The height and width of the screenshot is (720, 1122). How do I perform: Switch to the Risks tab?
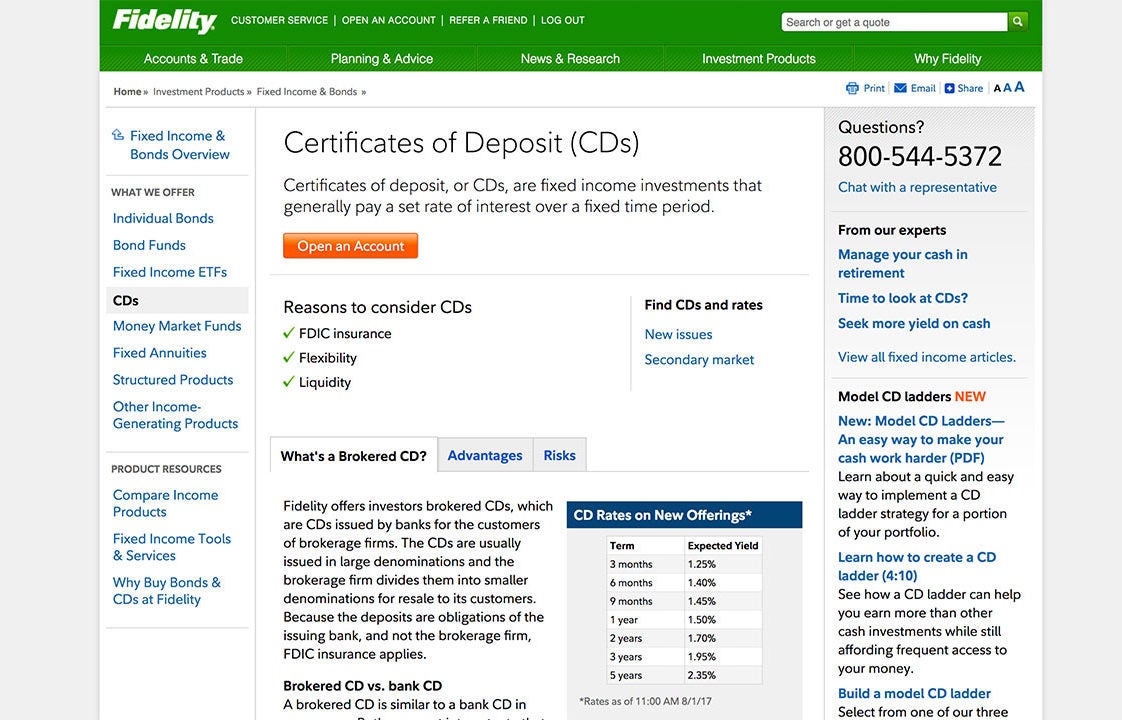(559, 455)
